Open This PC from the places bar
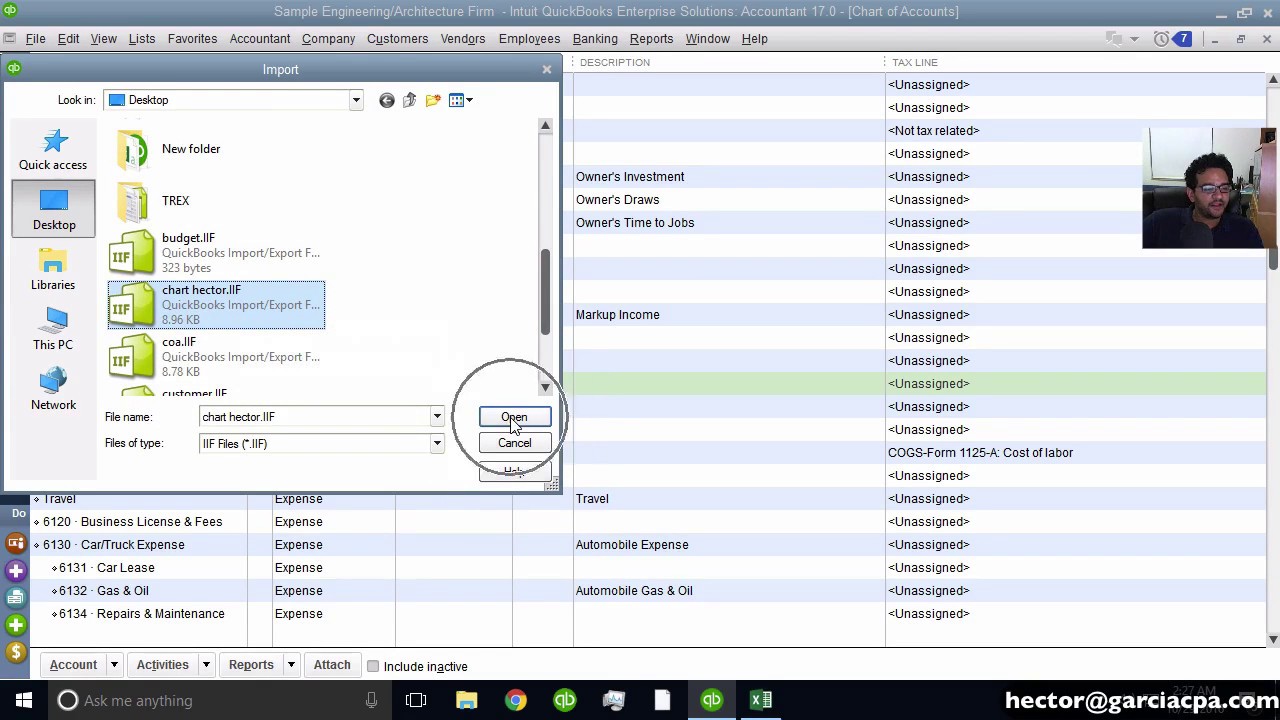The image size is (1280, 720). pyautogui.click(x=53, y=330)
